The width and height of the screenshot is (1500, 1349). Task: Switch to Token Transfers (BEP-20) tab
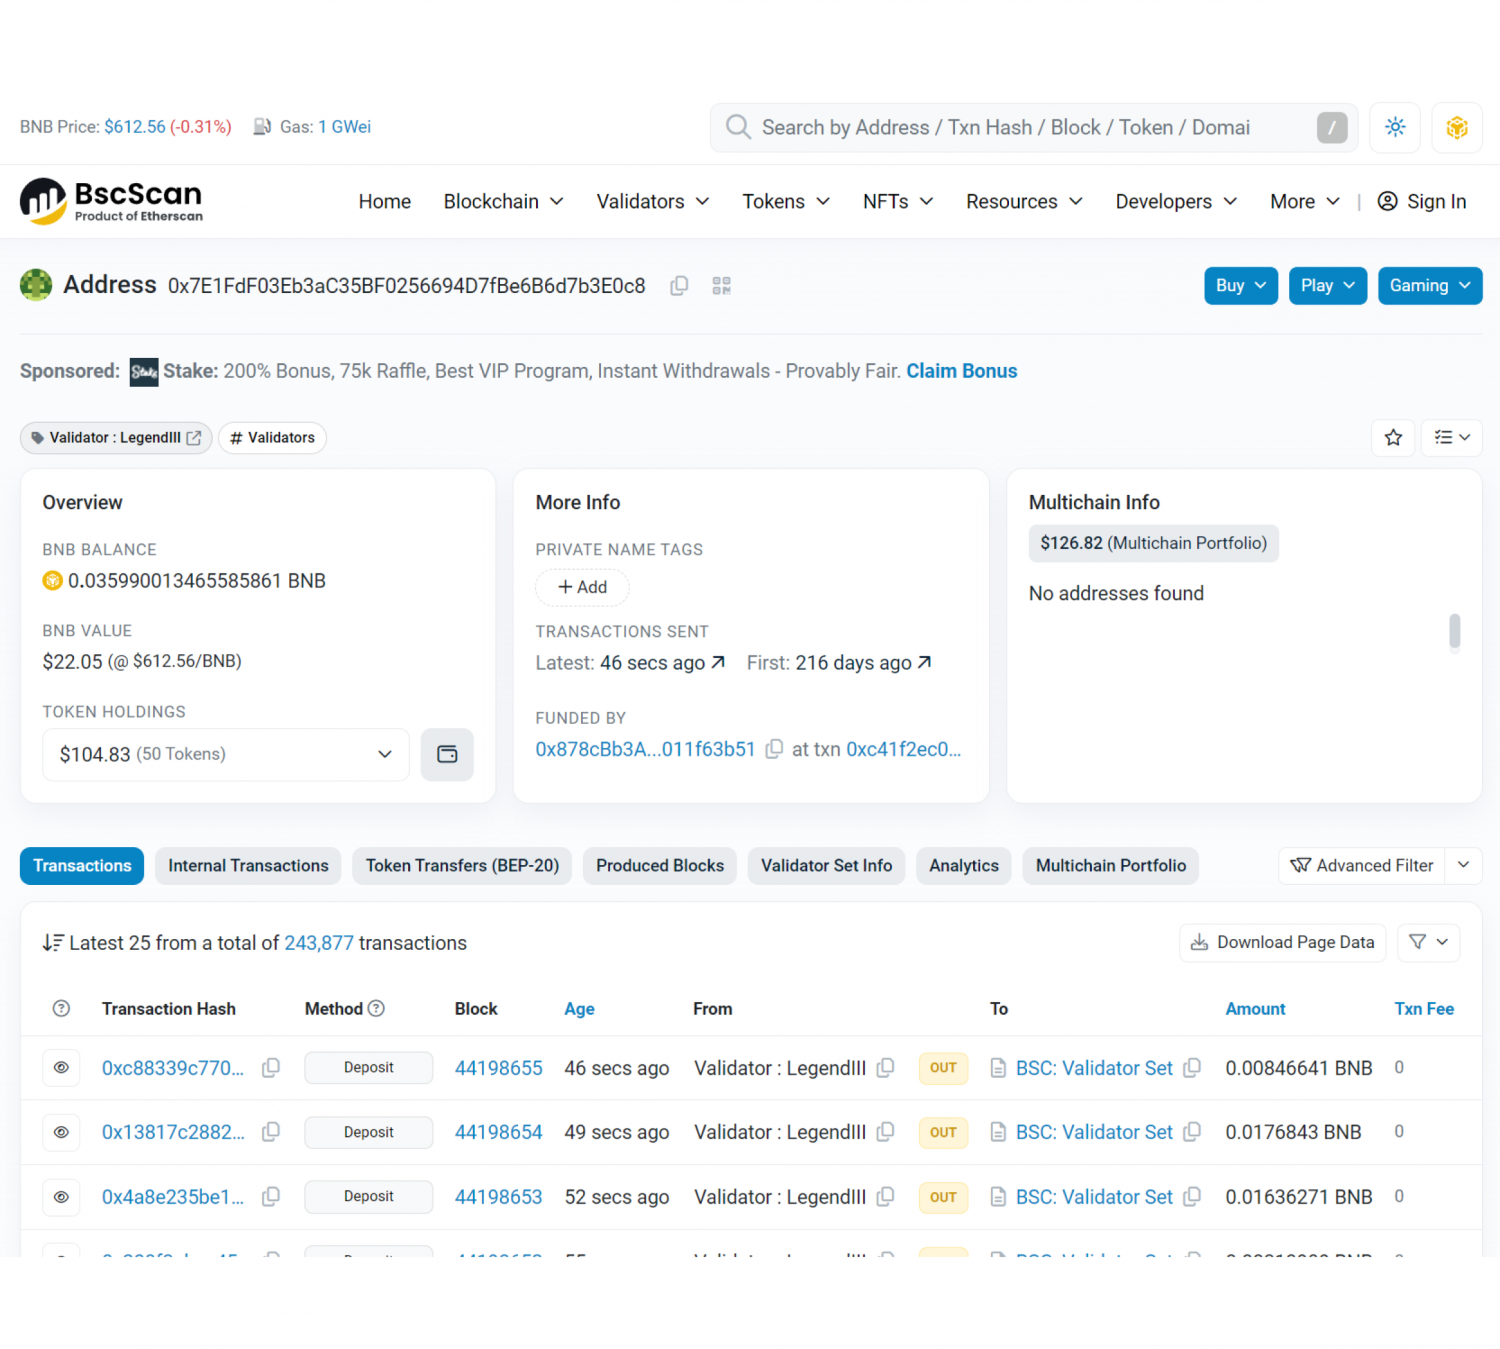(x=462, y=866)
